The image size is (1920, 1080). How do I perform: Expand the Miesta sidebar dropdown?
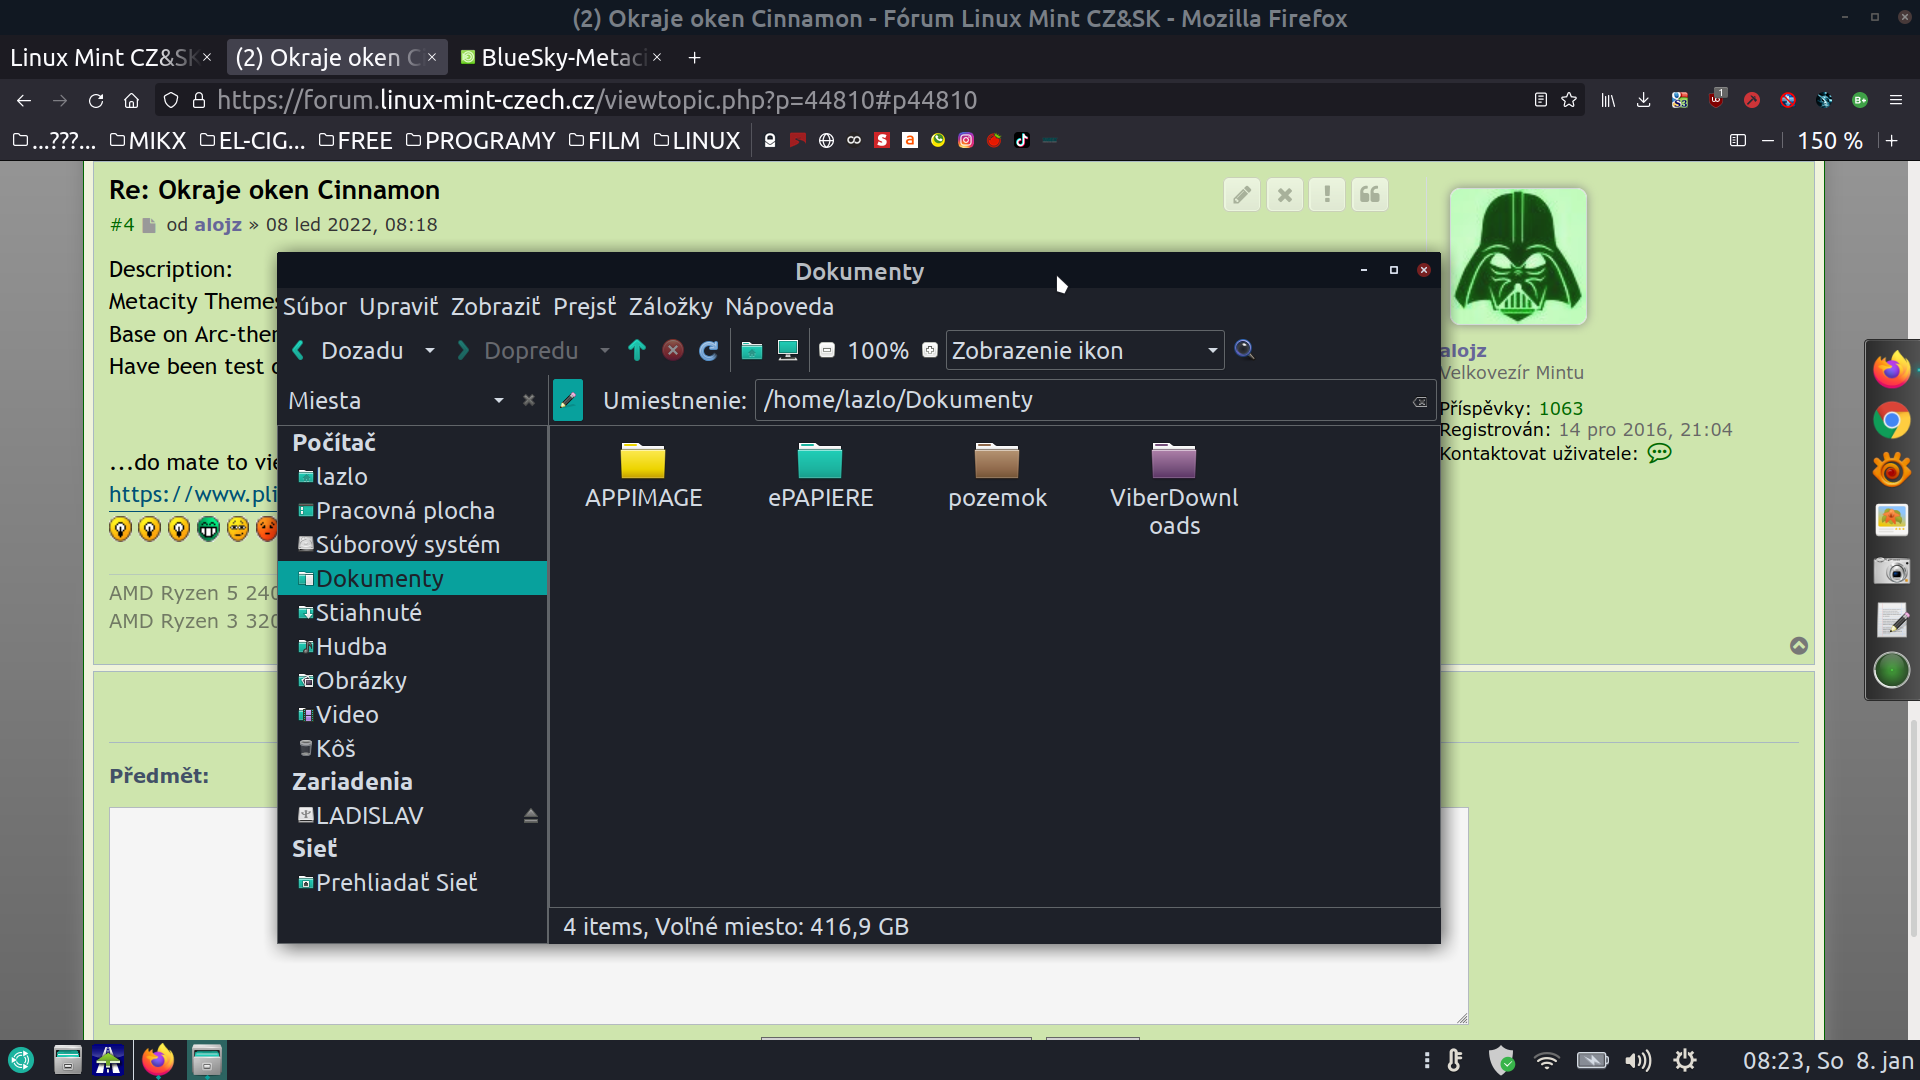[x=498, y=401]
